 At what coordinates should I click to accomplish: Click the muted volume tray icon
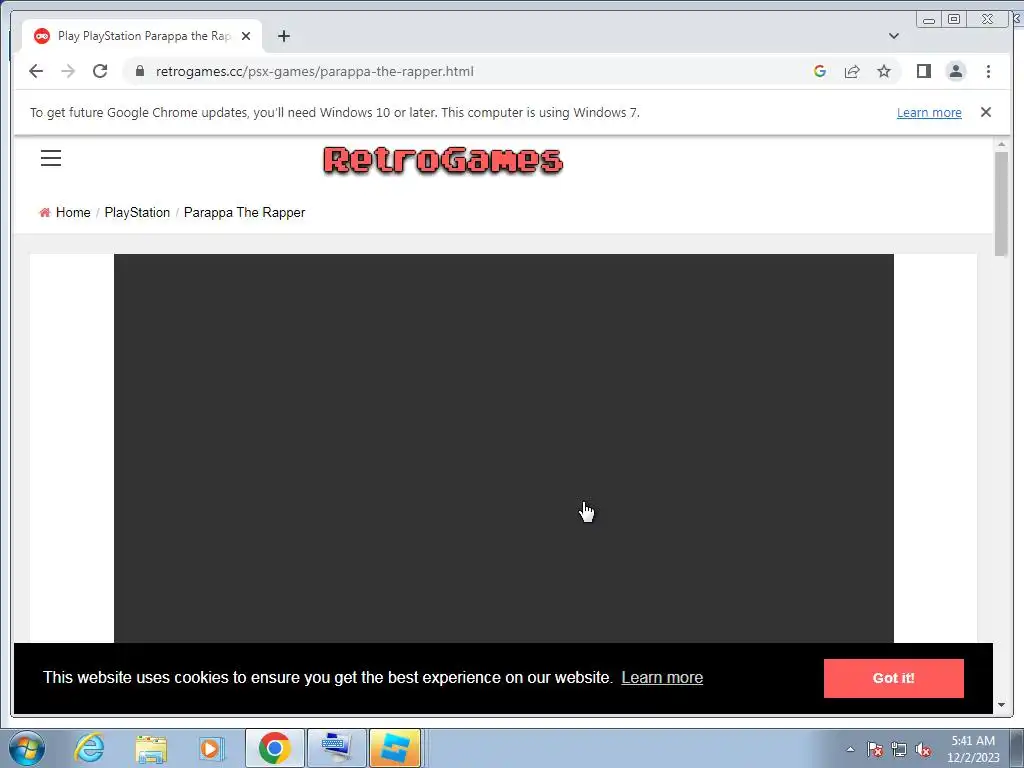923,749
